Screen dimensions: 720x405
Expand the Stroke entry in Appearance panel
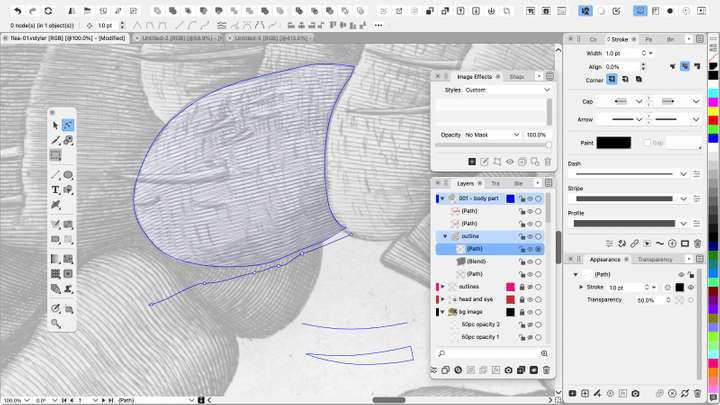click(581, 287)
